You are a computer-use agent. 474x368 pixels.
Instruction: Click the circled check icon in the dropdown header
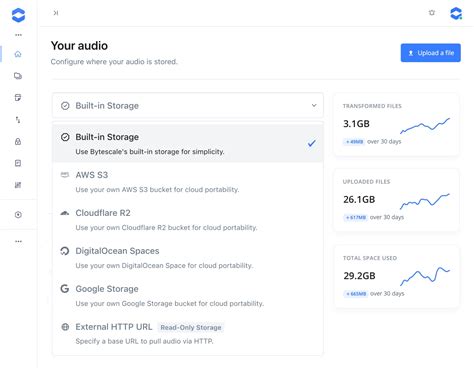65,106
